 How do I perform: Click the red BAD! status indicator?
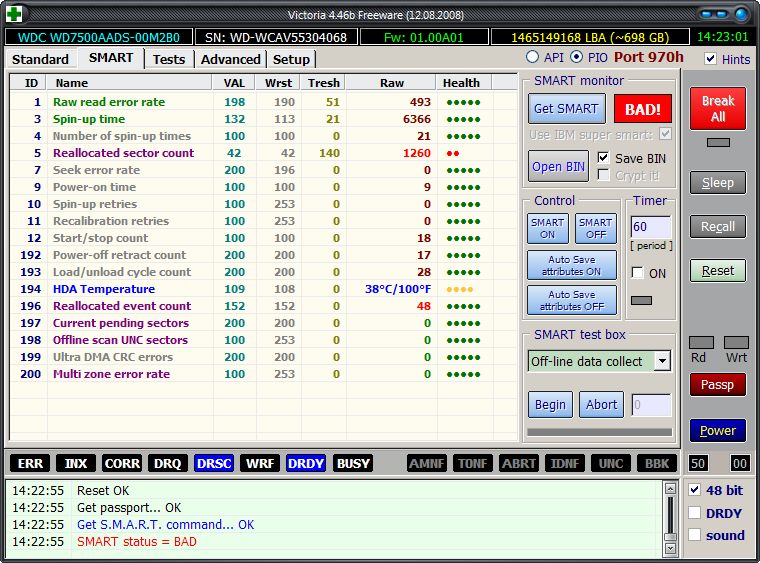pyautogui.click(x=642, y=108)
